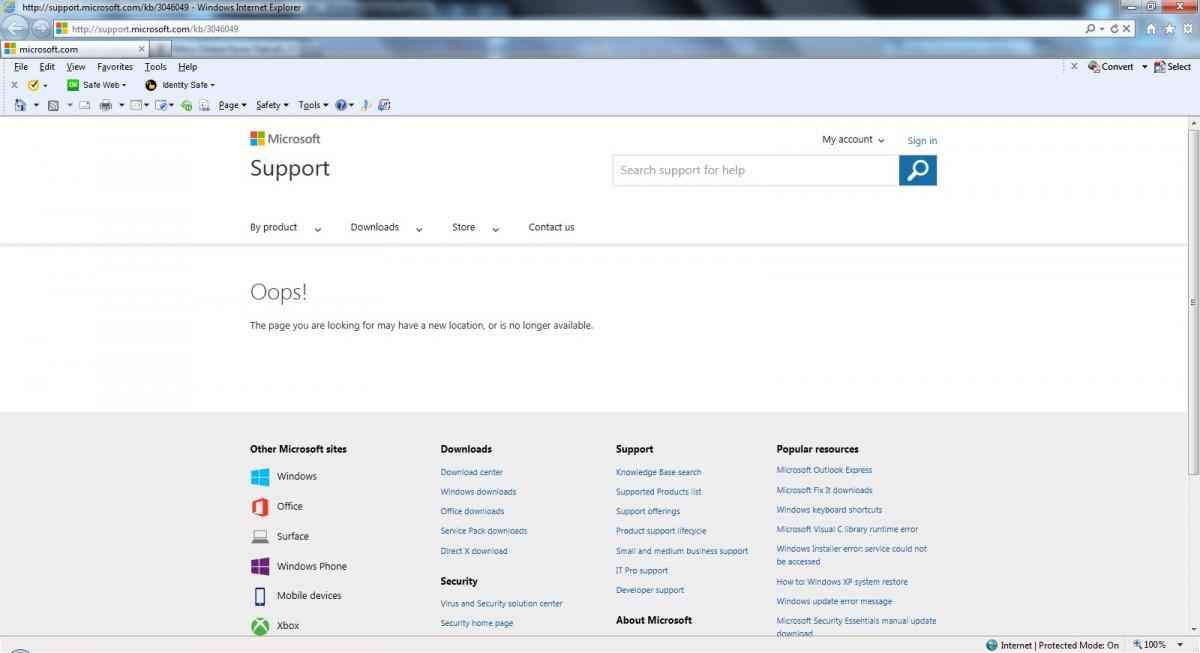
Task: Click the Windows logo icon in footer
Action: click(x=260, y=477)
